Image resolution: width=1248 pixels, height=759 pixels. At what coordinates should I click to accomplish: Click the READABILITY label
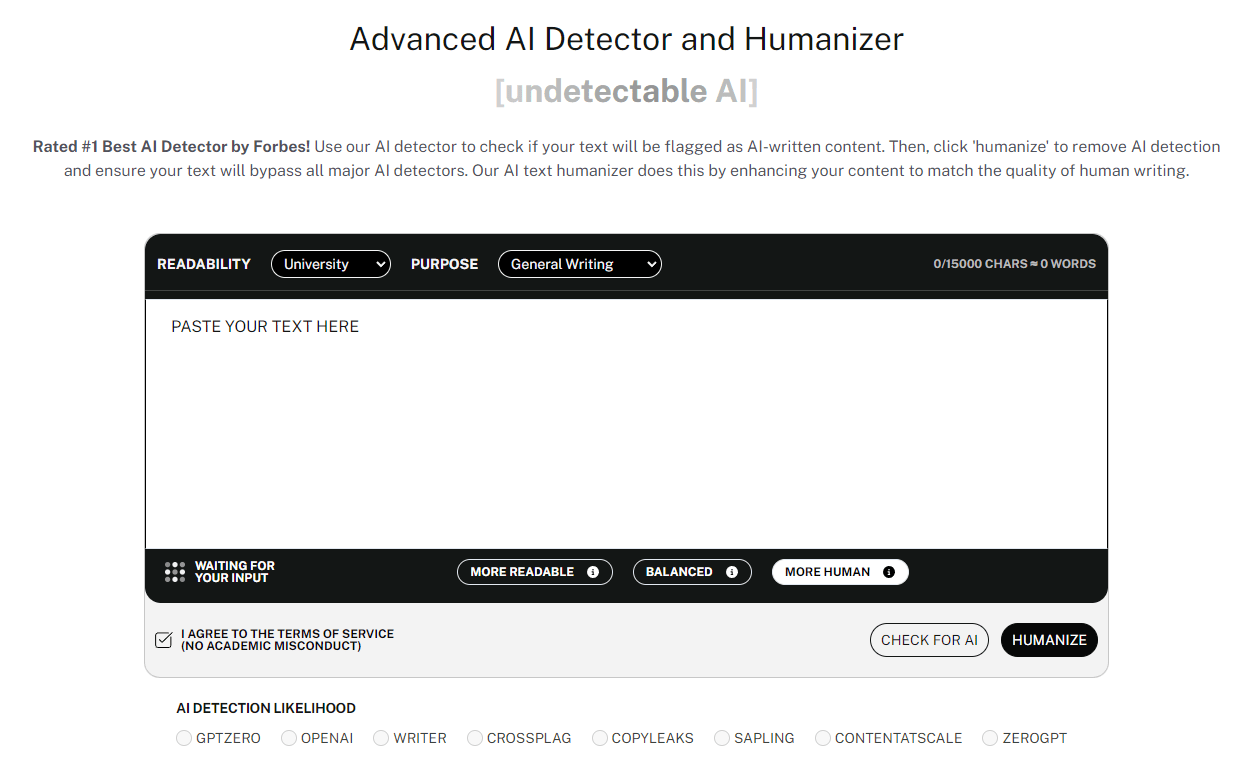coord(204,264)
